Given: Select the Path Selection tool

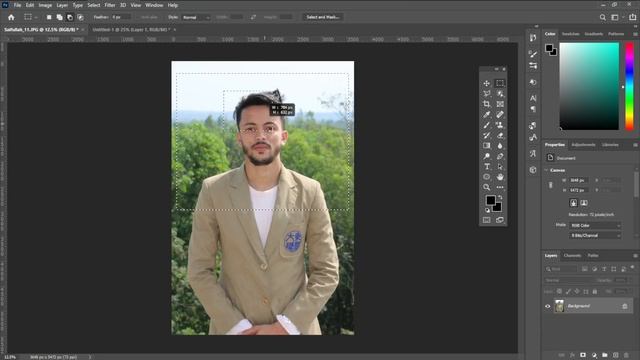Looking at the screenshot, I should 500,167.
